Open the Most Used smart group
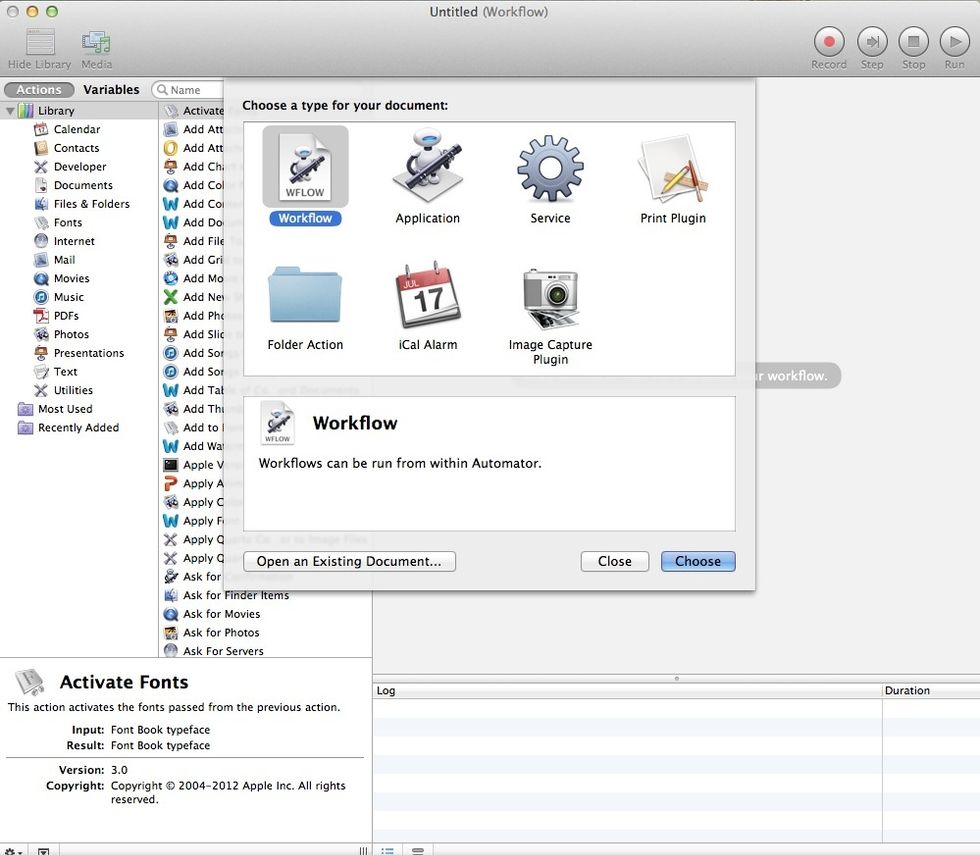Screen dimensions: 980x855 pyautogui.click(x=64, y=409)
